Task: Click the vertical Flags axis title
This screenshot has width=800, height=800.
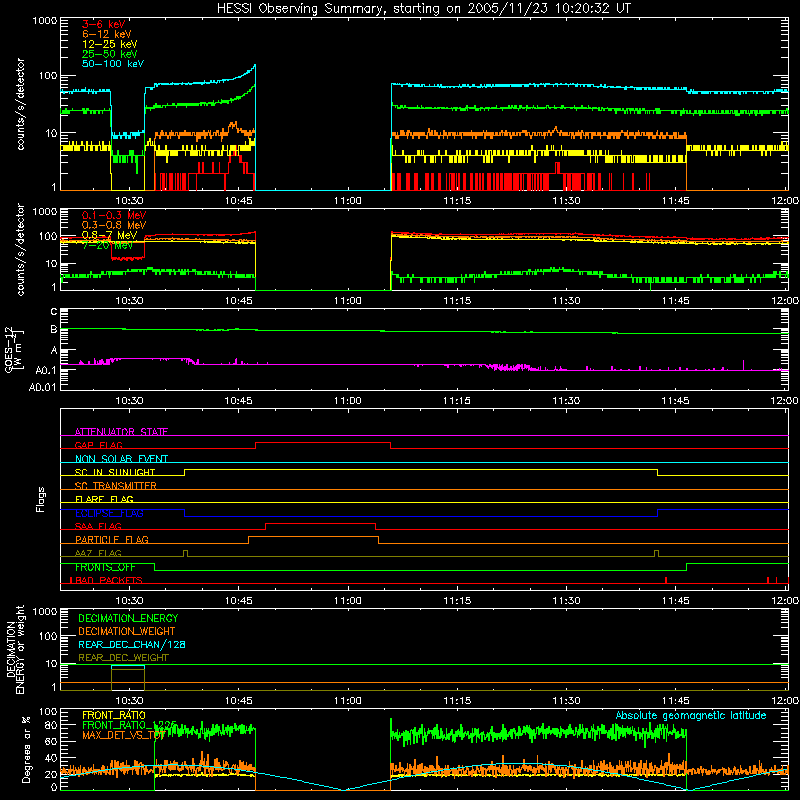Action: coord(41,499)
